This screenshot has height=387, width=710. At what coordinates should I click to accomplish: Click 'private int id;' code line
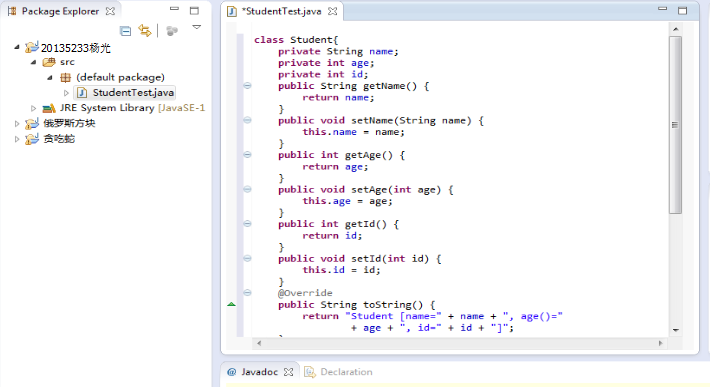click(323, 74)
